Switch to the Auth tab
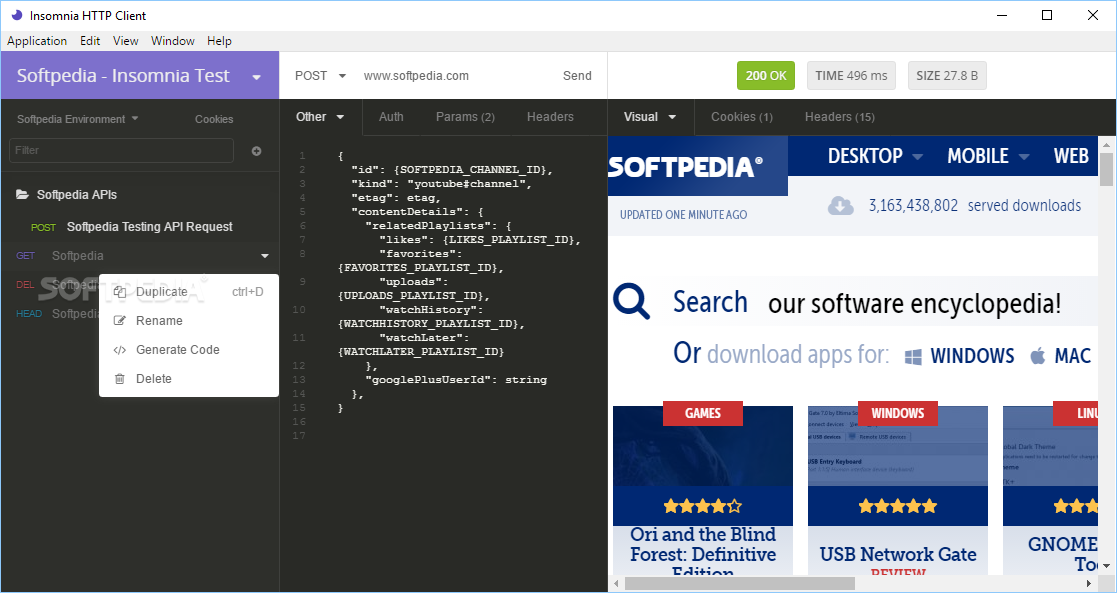The image size is (1117, 593). click(x=391, y=117)
